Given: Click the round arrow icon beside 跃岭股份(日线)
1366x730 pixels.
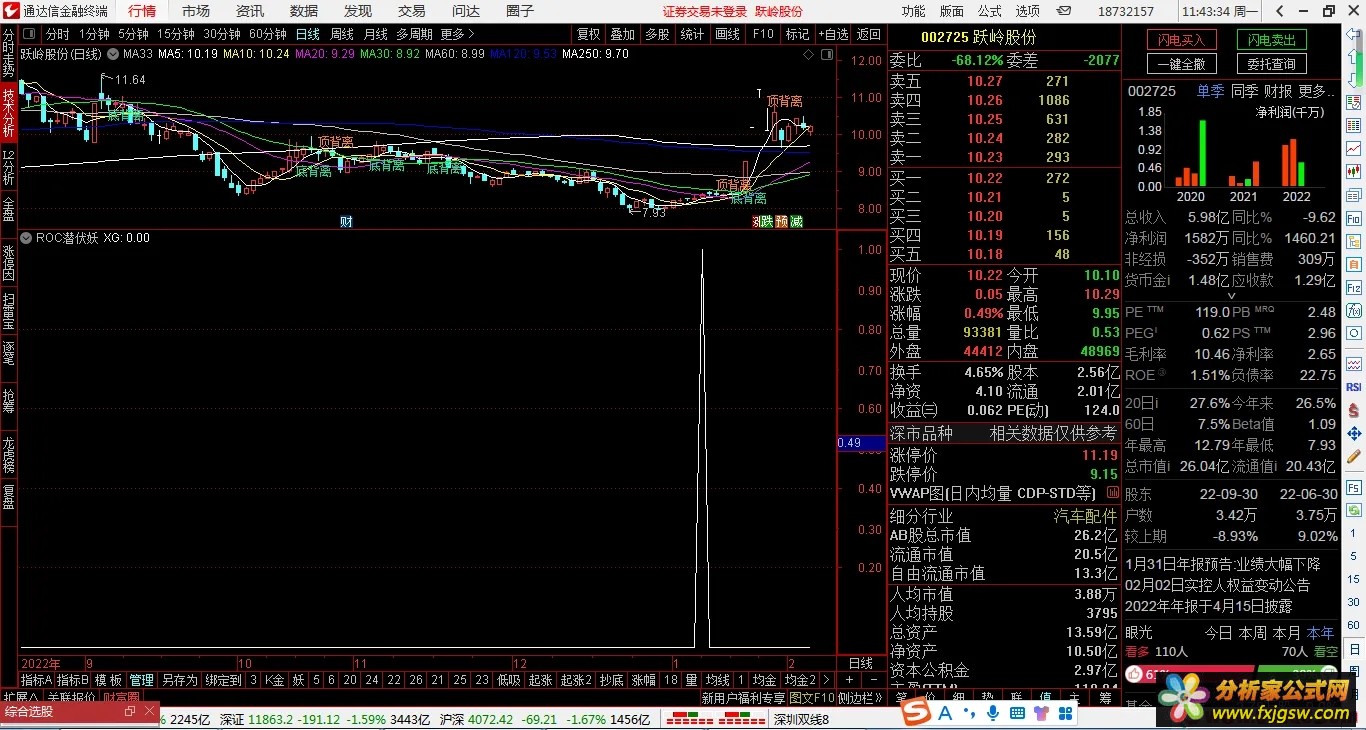Looking at the screenshot, I should tap(113, 54).
